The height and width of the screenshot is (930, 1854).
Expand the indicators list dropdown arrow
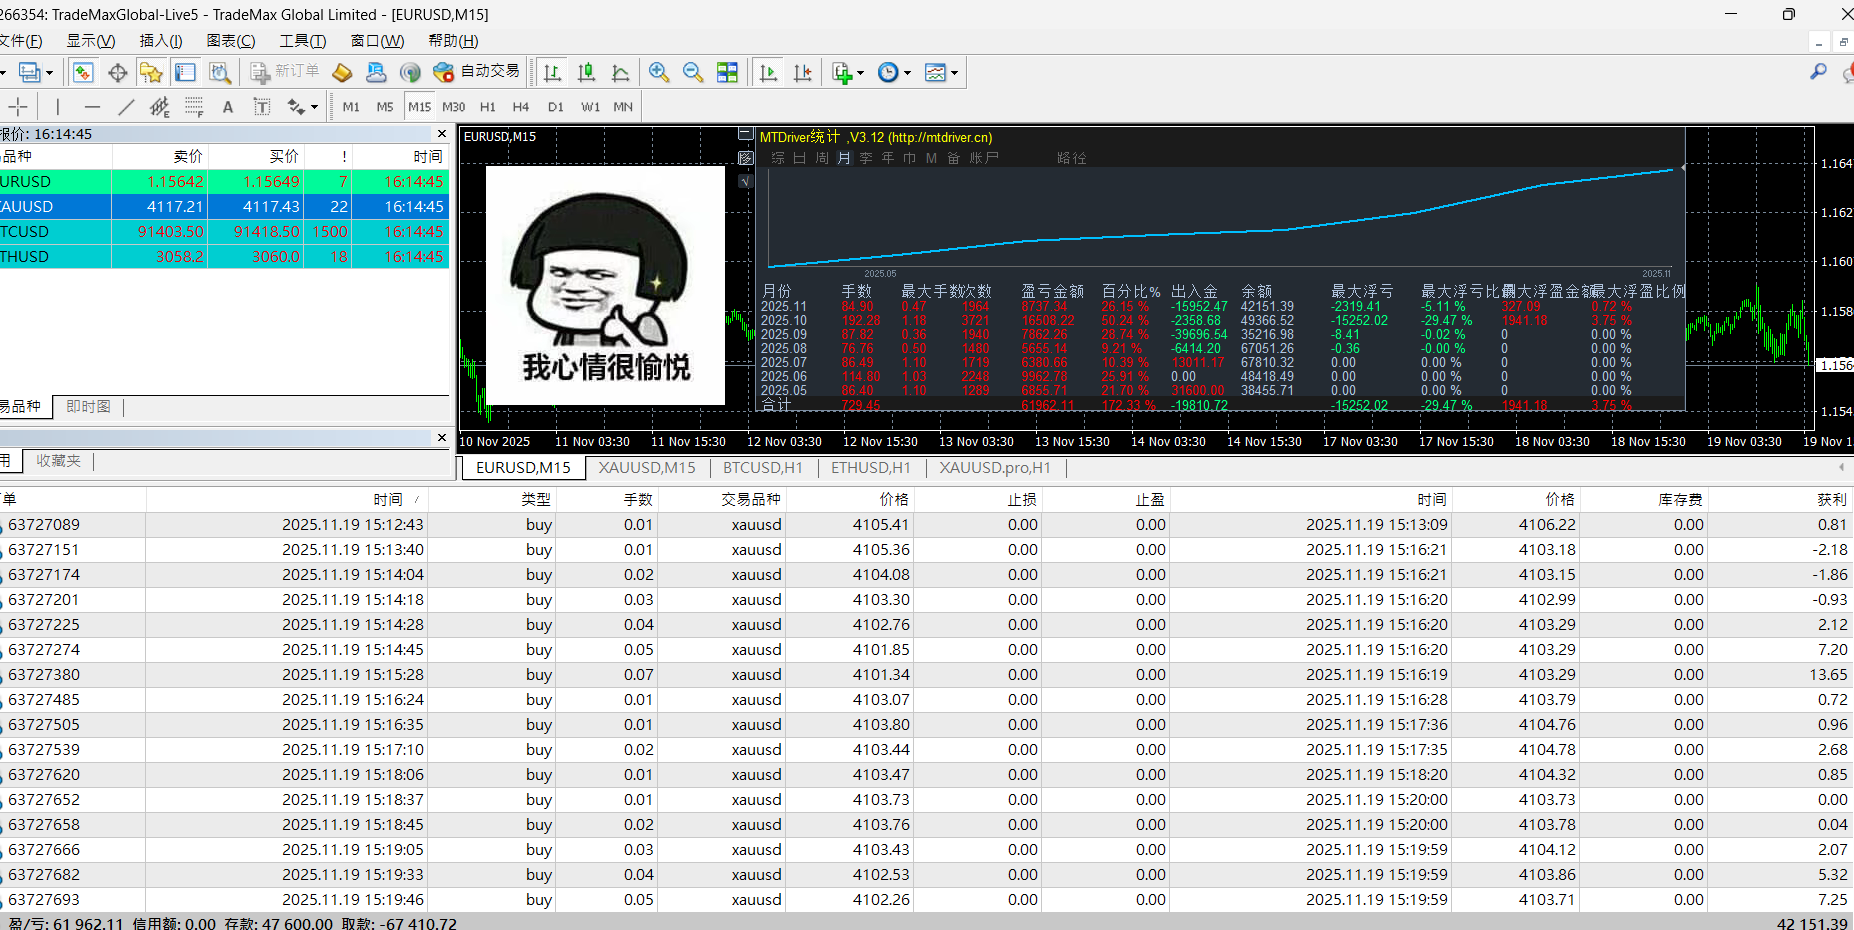(x=860, y=73)
